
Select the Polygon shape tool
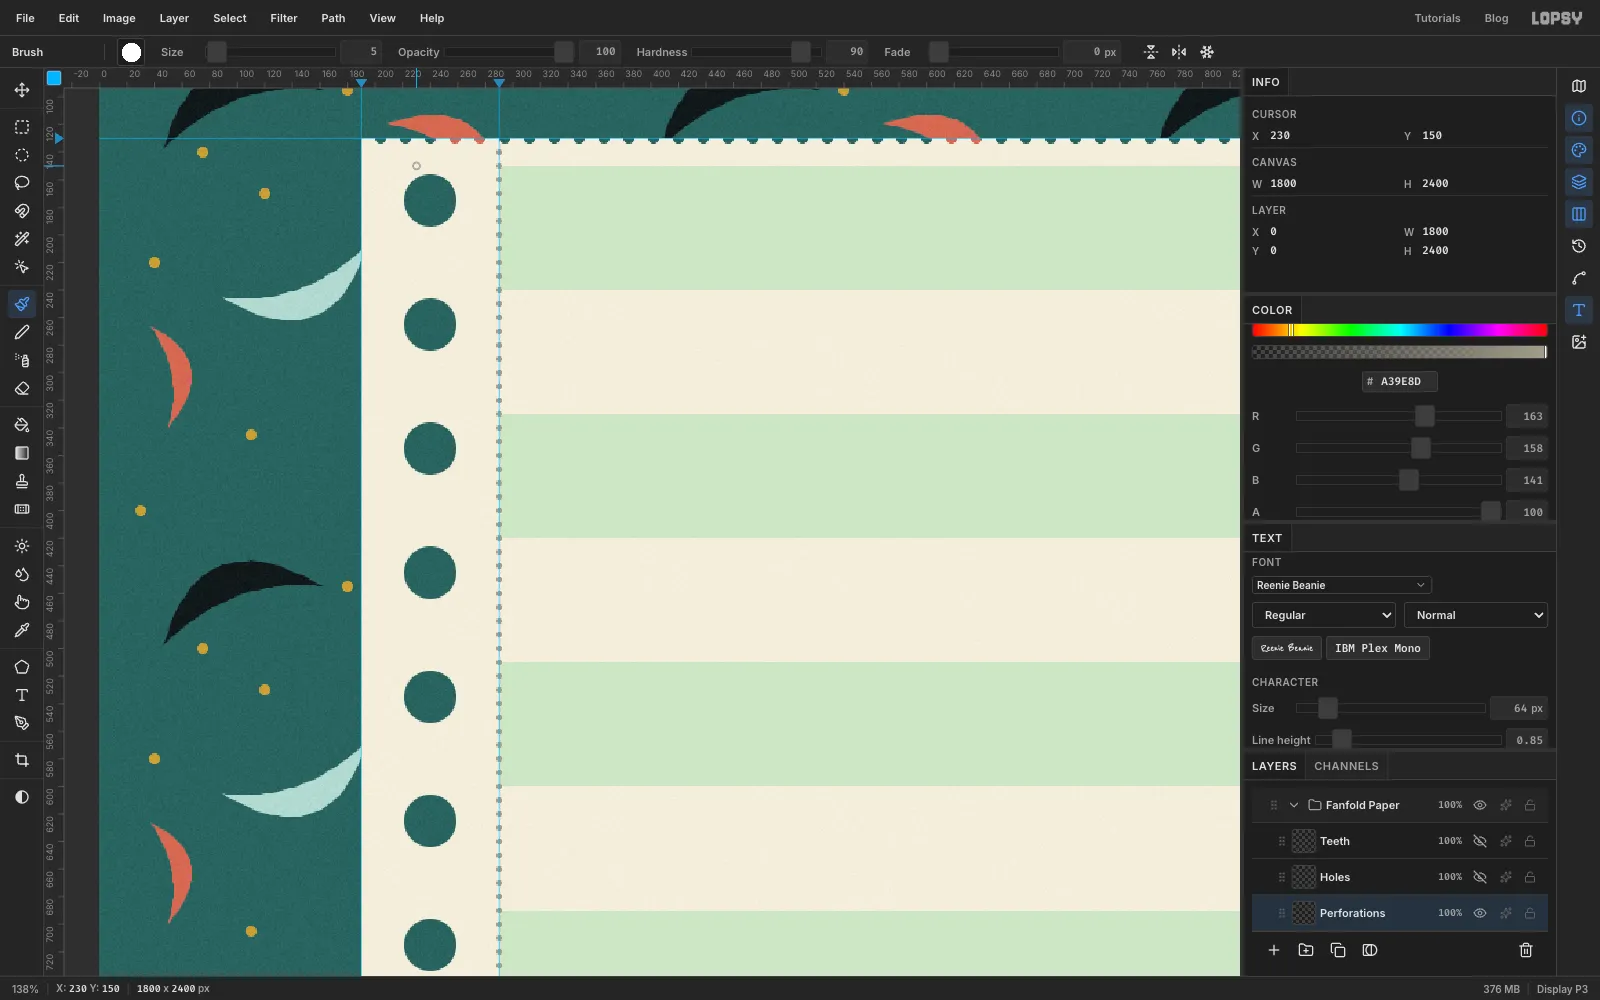coord(22,667)
